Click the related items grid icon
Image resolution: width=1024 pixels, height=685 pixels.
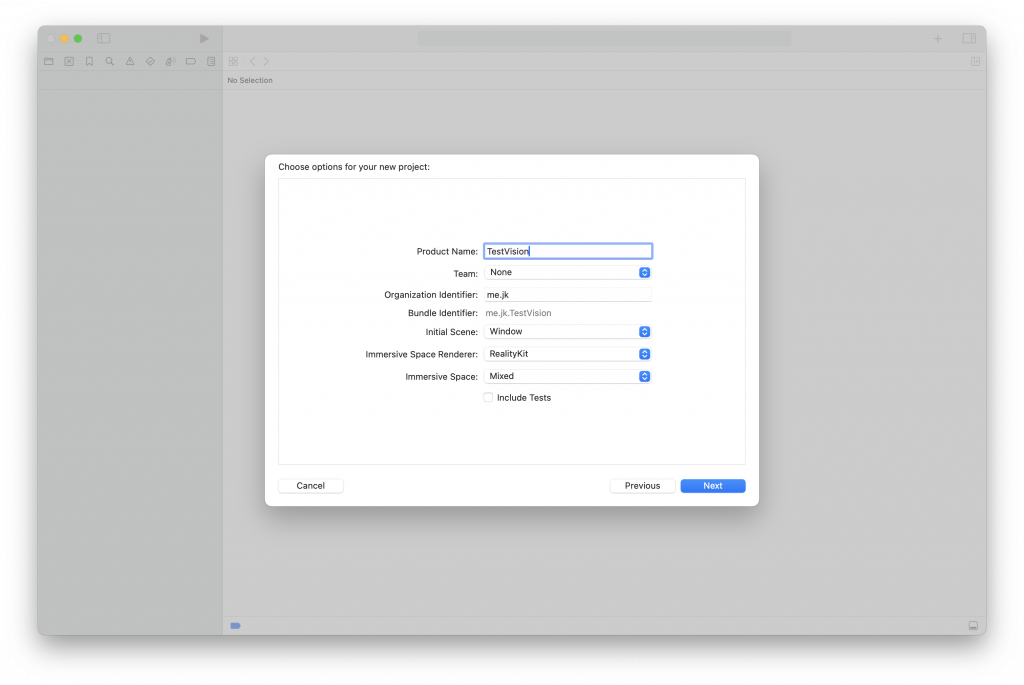[233, 61]
